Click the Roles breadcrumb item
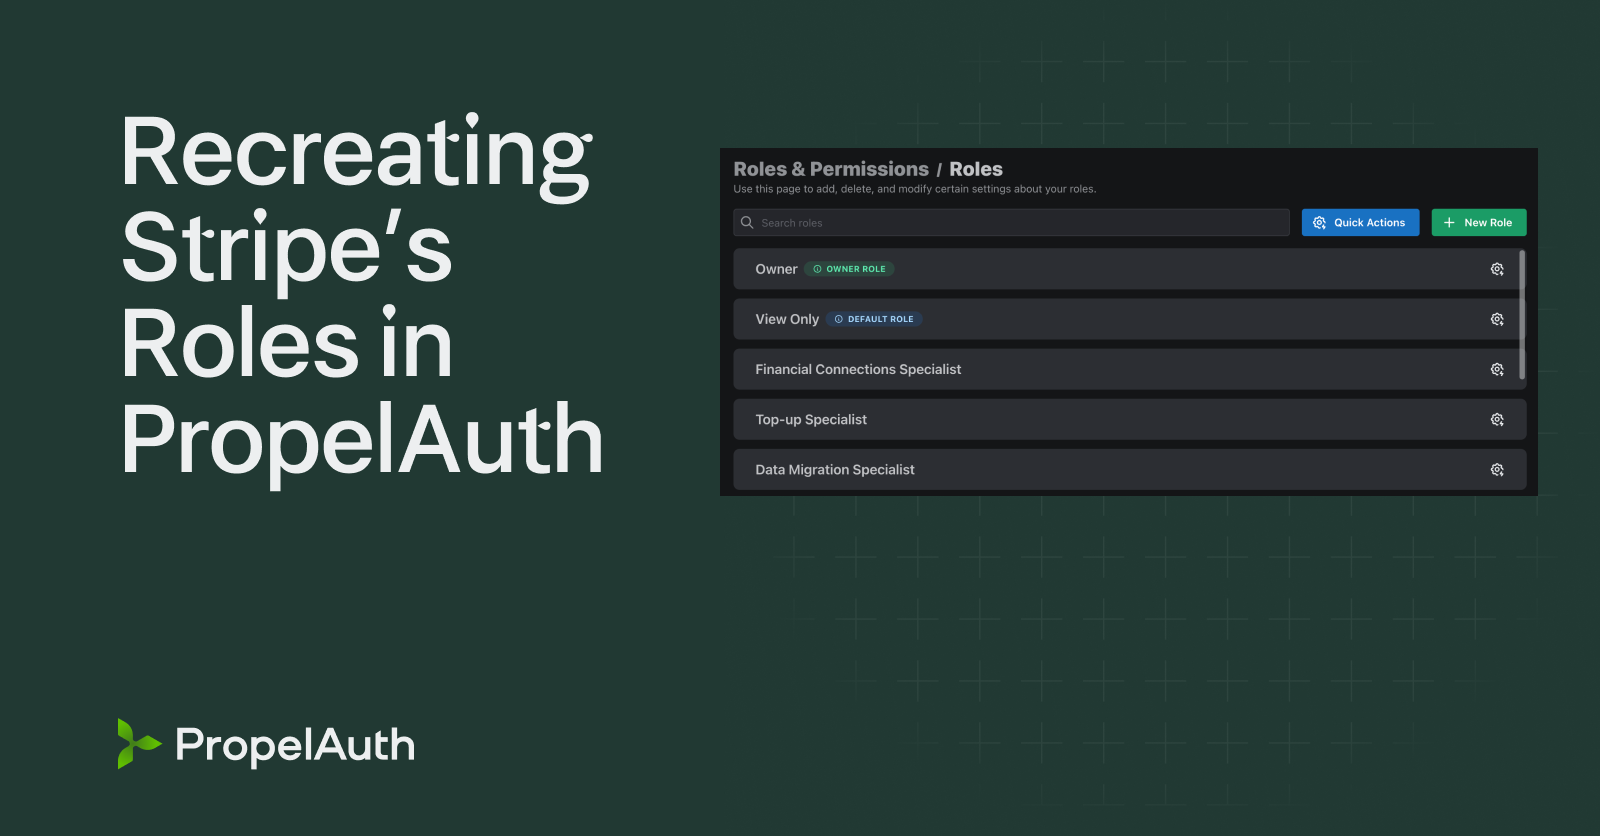Viewport: 1600px width, 836px height. click(x=976, y=169)
